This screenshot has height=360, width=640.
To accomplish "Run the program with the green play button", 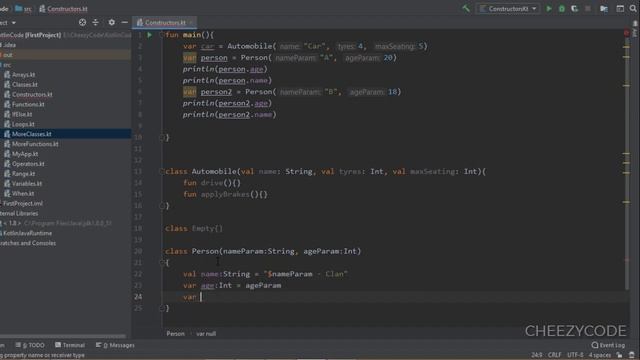I will click(x=549, y=9).
